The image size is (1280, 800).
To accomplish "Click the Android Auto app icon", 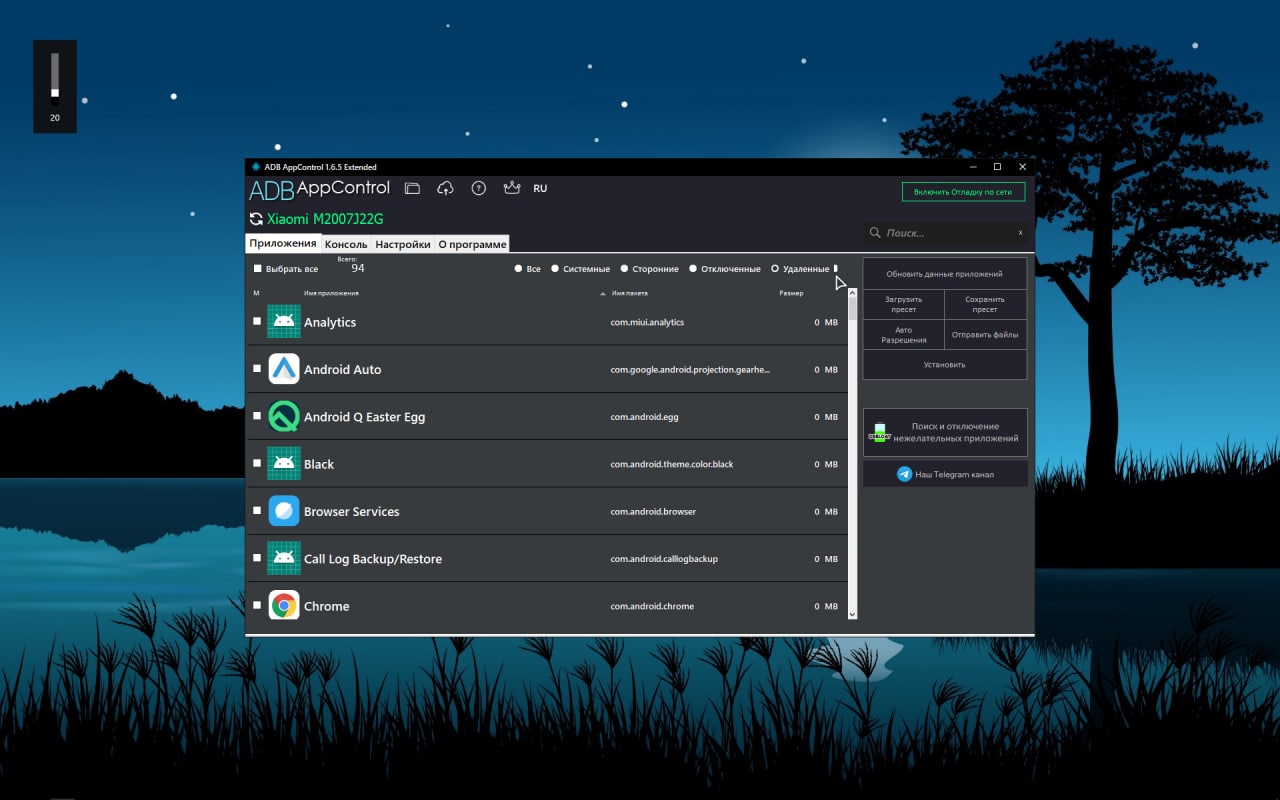I will coord(284,369).
